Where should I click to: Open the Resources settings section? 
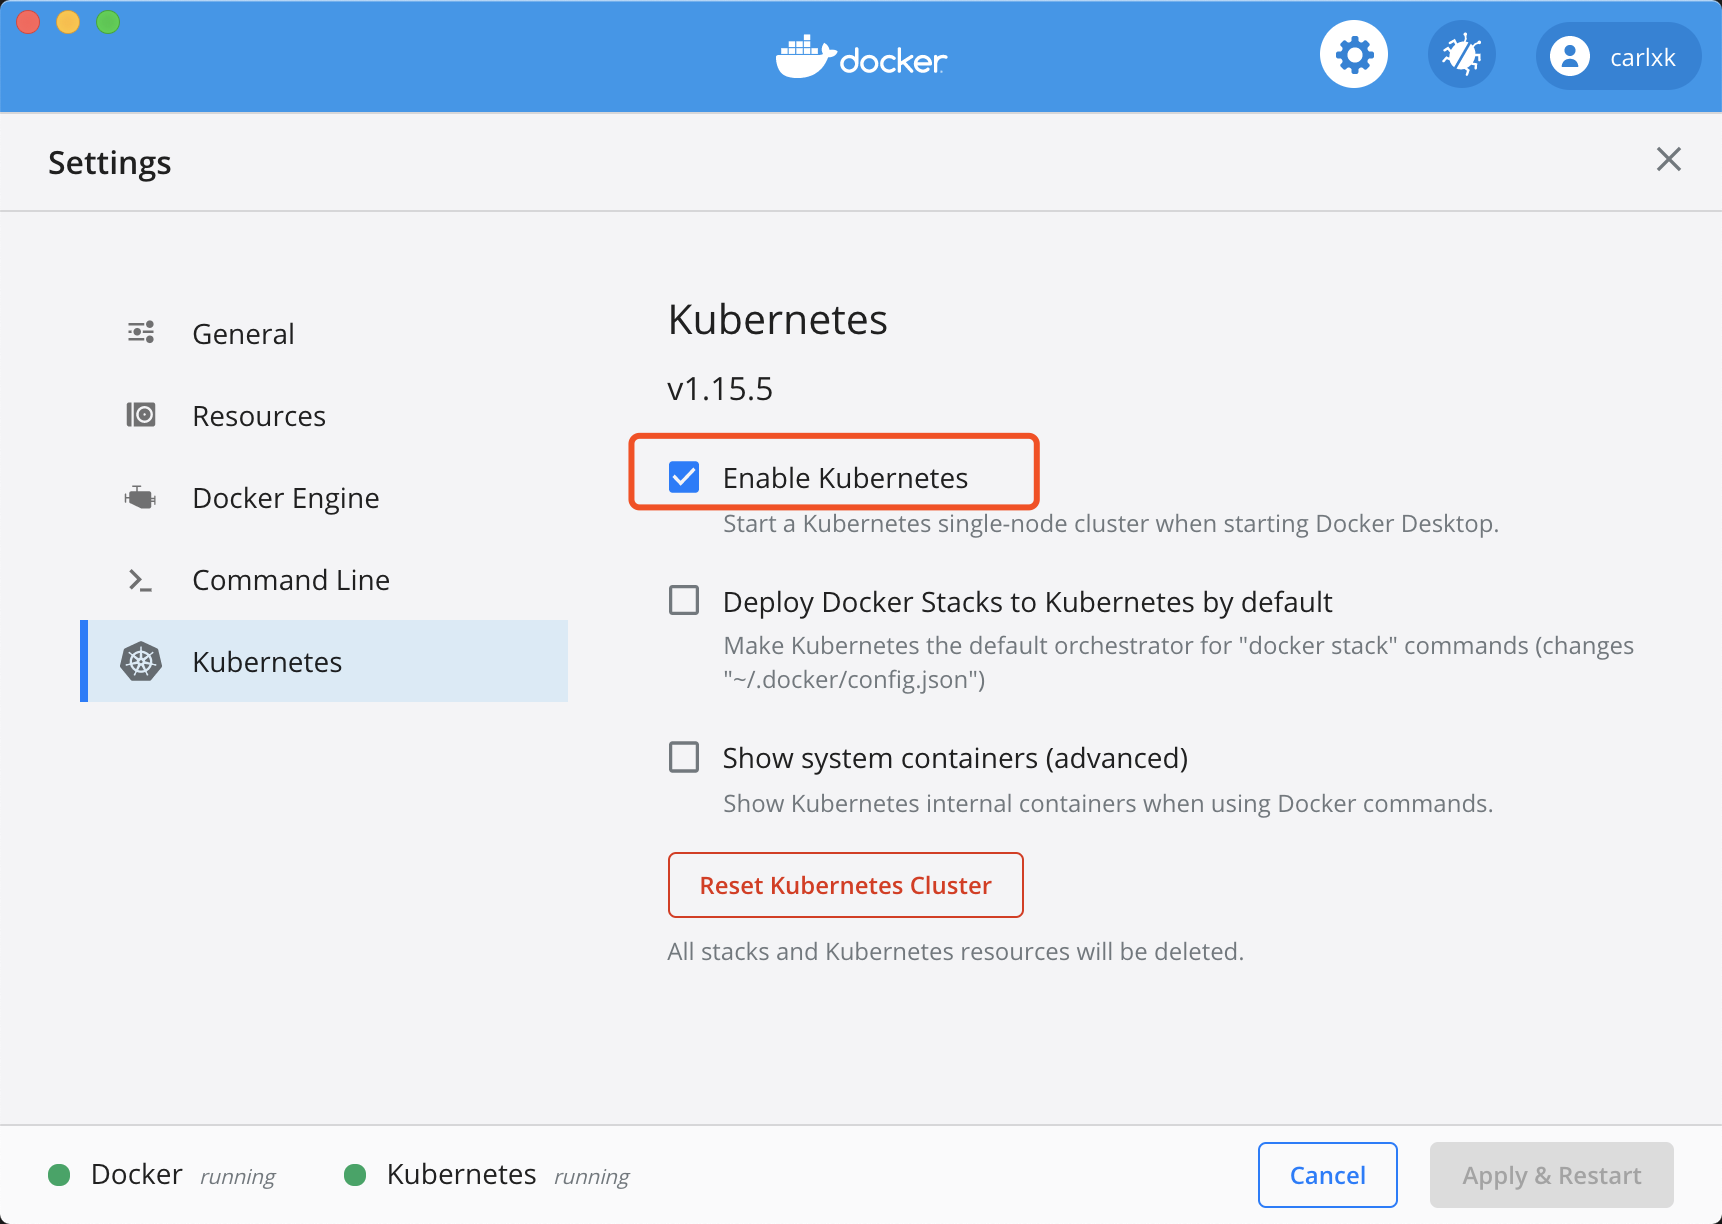(x=324, y=415)
